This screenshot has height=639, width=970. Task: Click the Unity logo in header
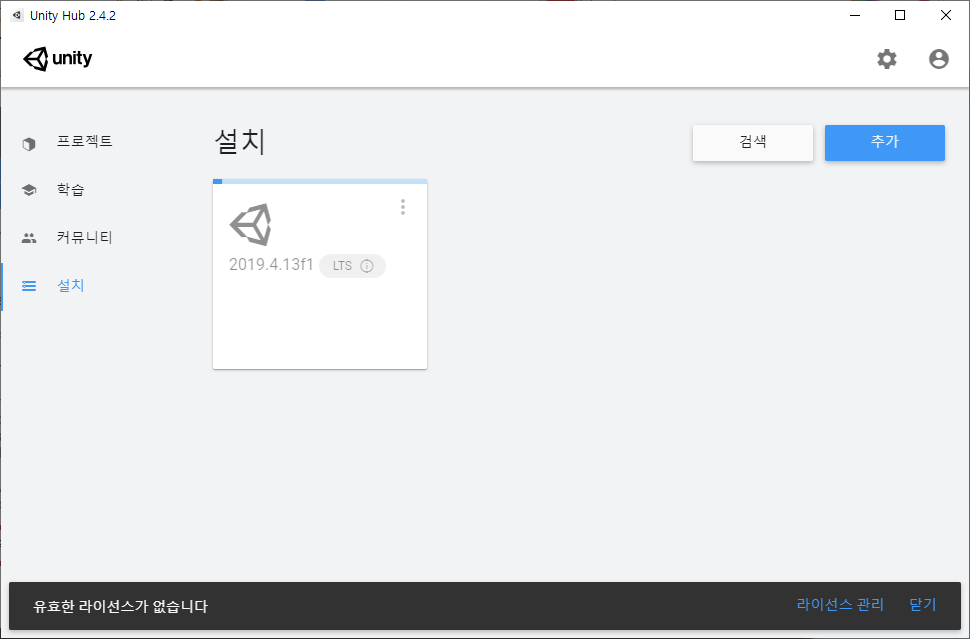[58, 59]
